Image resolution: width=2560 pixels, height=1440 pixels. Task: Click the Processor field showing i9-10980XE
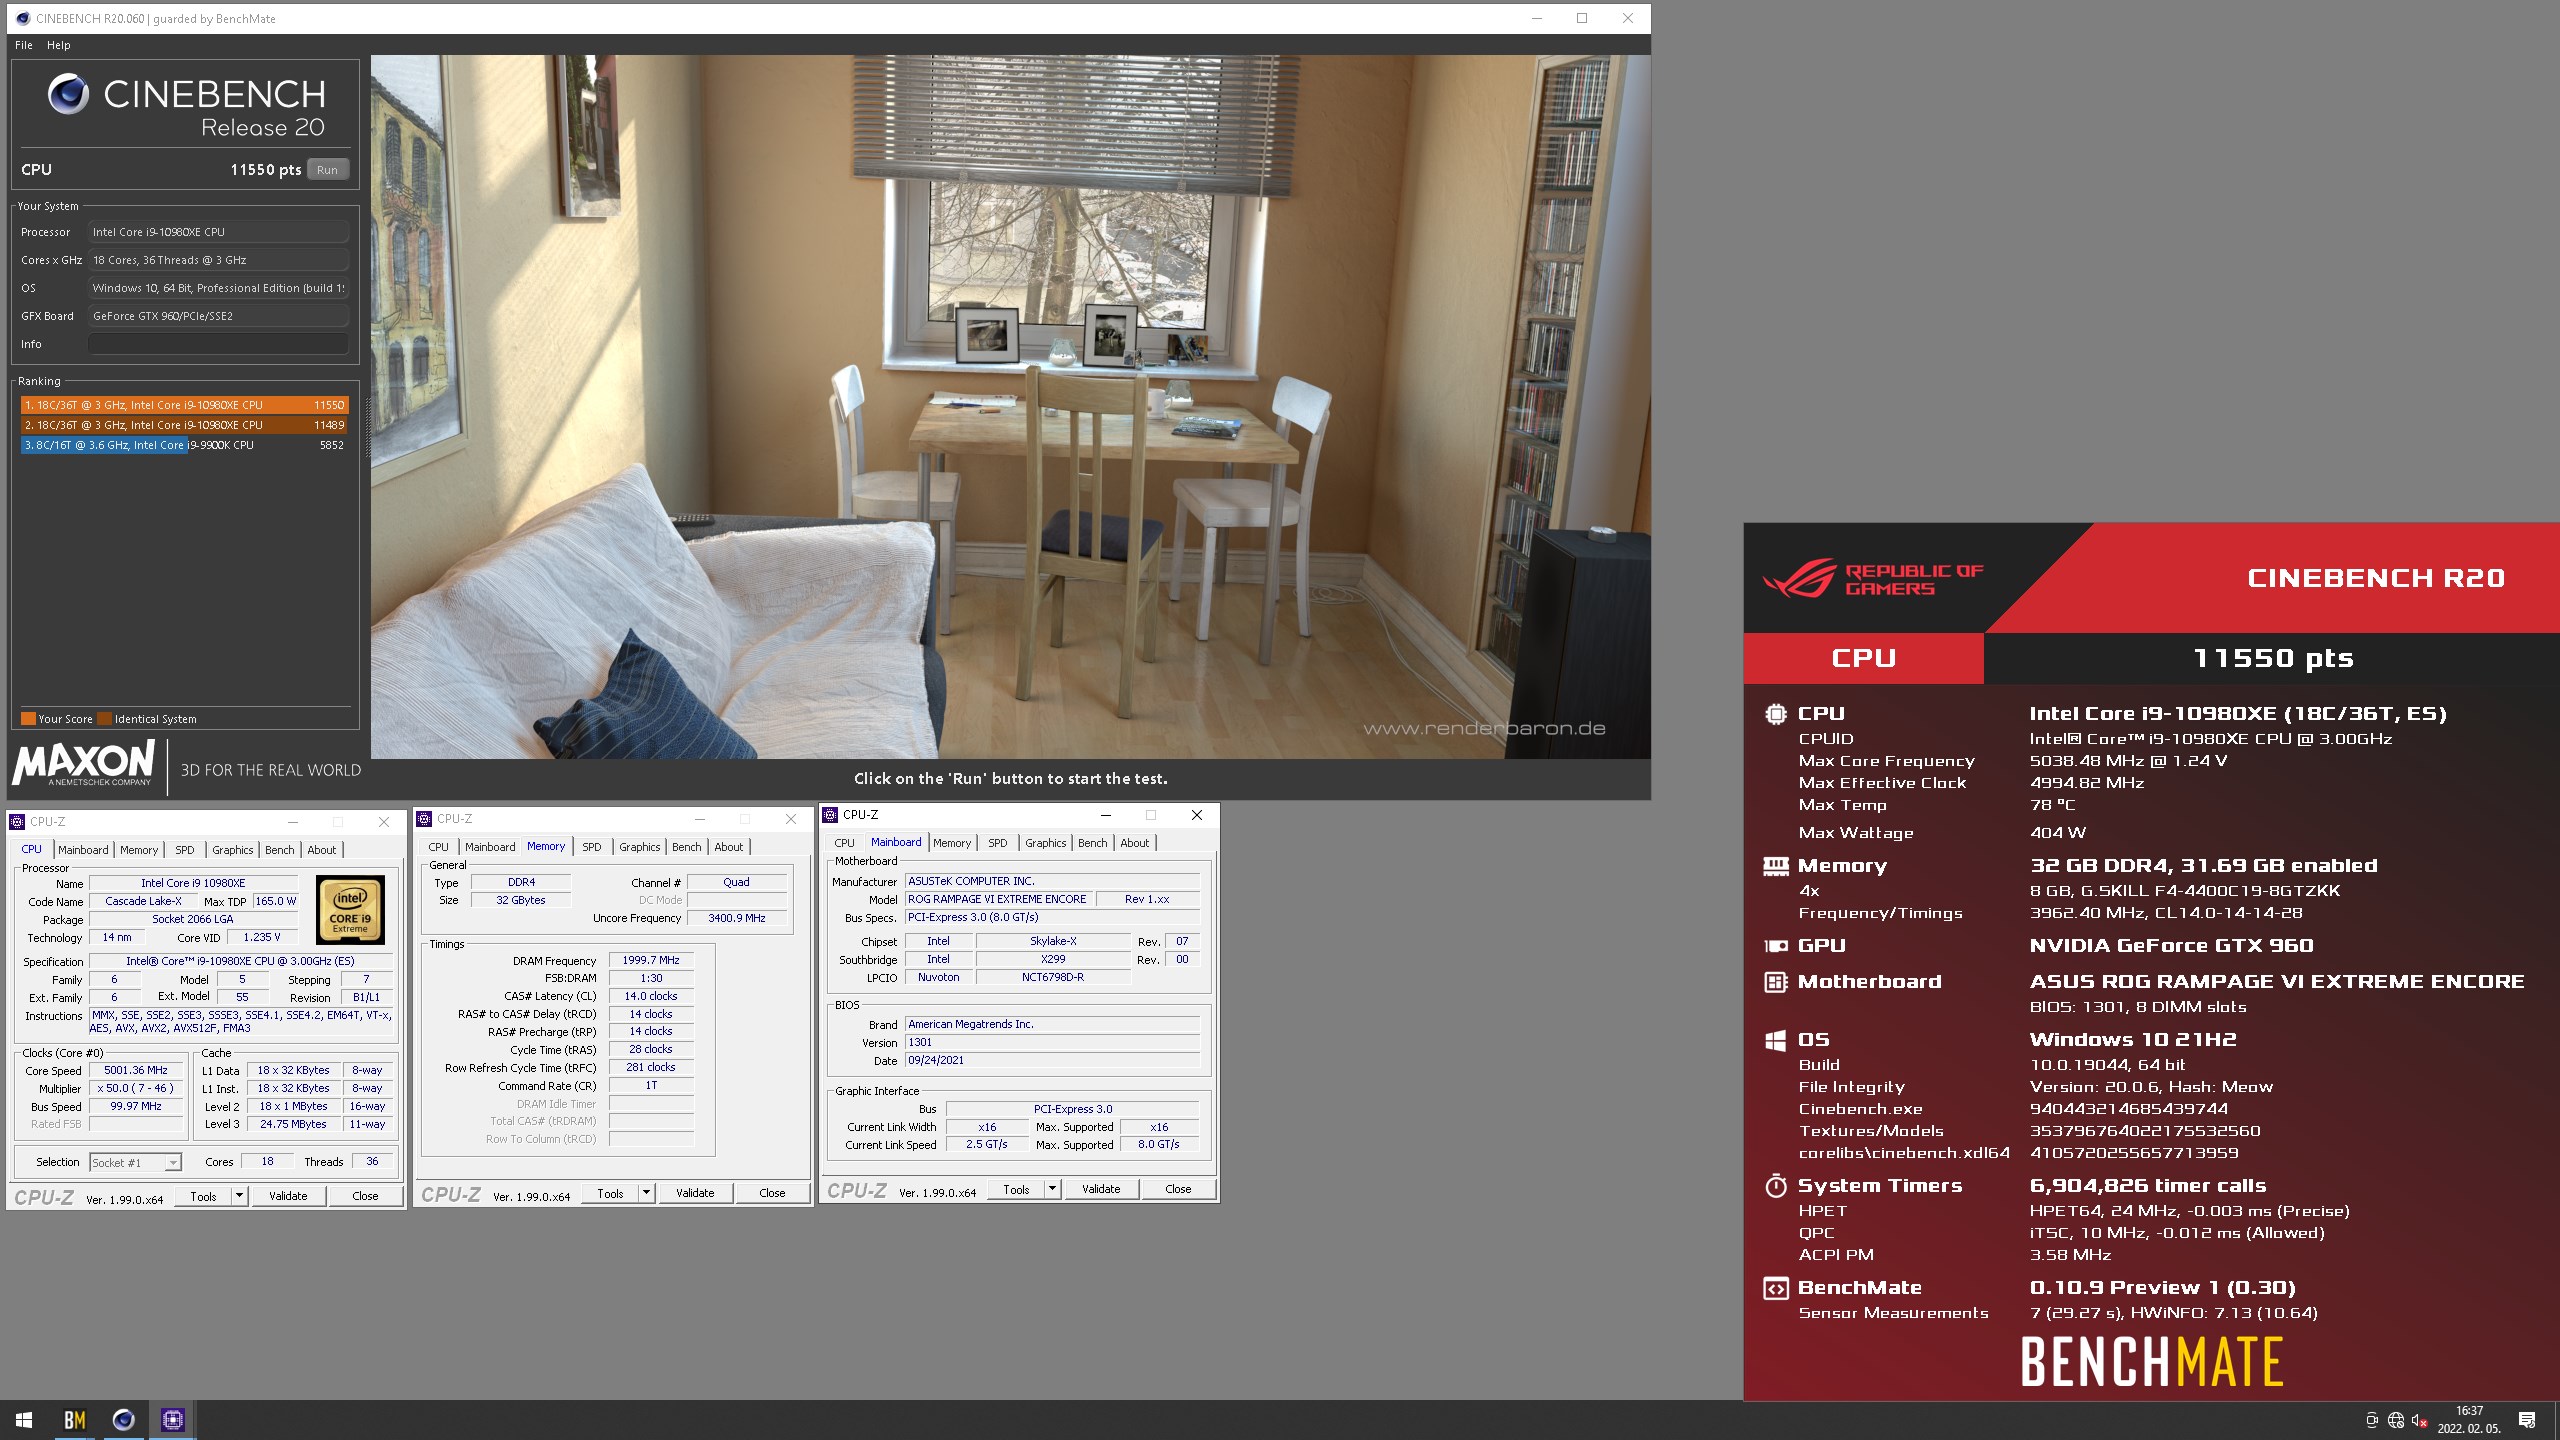218,232
